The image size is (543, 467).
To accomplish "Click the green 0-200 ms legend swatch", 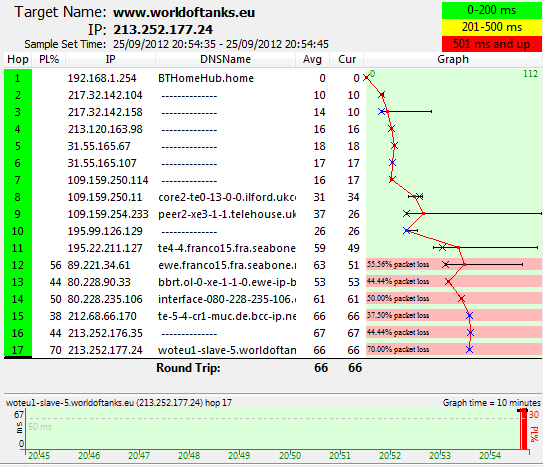I will (x=492, y=10).
